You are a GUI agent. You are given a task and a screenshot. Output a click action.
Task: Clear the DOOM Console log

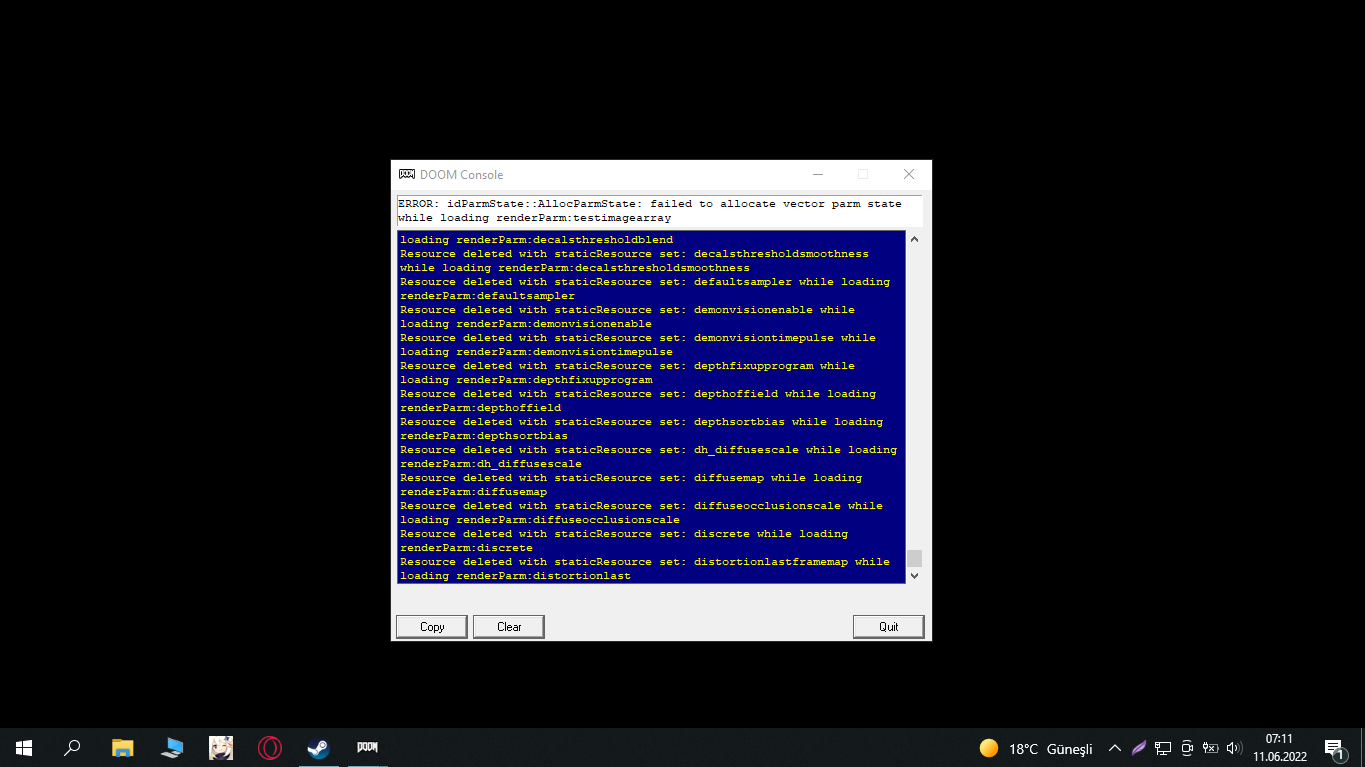pyautogui.click(x=509, y=627)
